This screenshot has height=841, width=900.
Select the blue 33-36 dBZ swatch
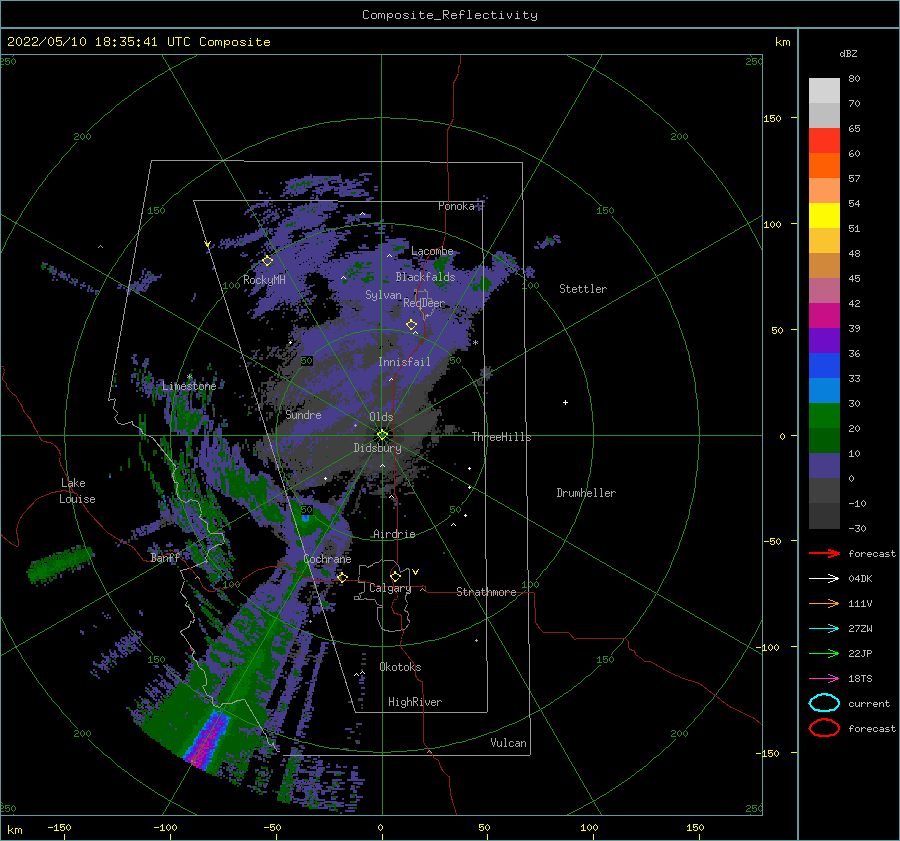pyautogui.click(x=824, y=366)
